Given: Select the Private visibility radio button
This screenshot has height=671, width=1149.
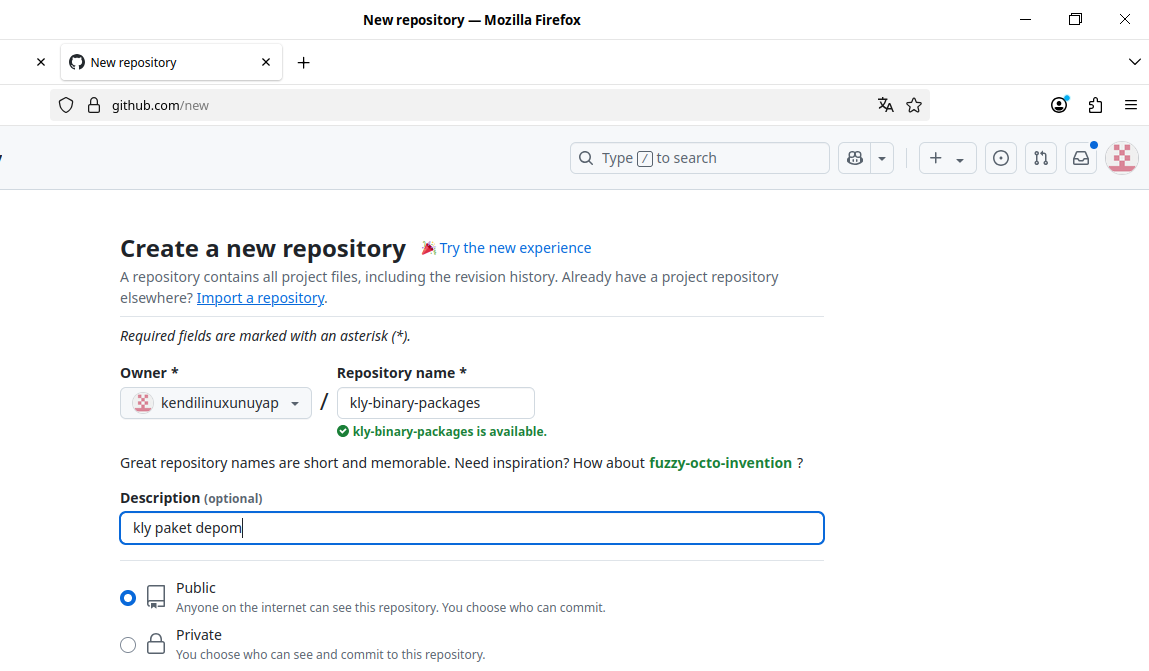Looking at the screenshot, I should click(x=128, y=645).
